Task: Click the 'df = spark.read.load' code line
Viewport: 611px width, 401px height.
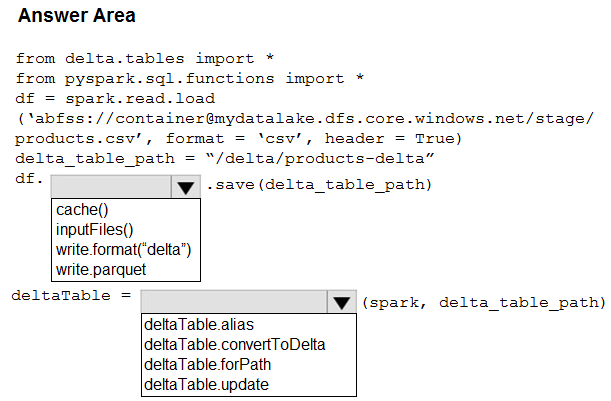Action: coord(115,98)
